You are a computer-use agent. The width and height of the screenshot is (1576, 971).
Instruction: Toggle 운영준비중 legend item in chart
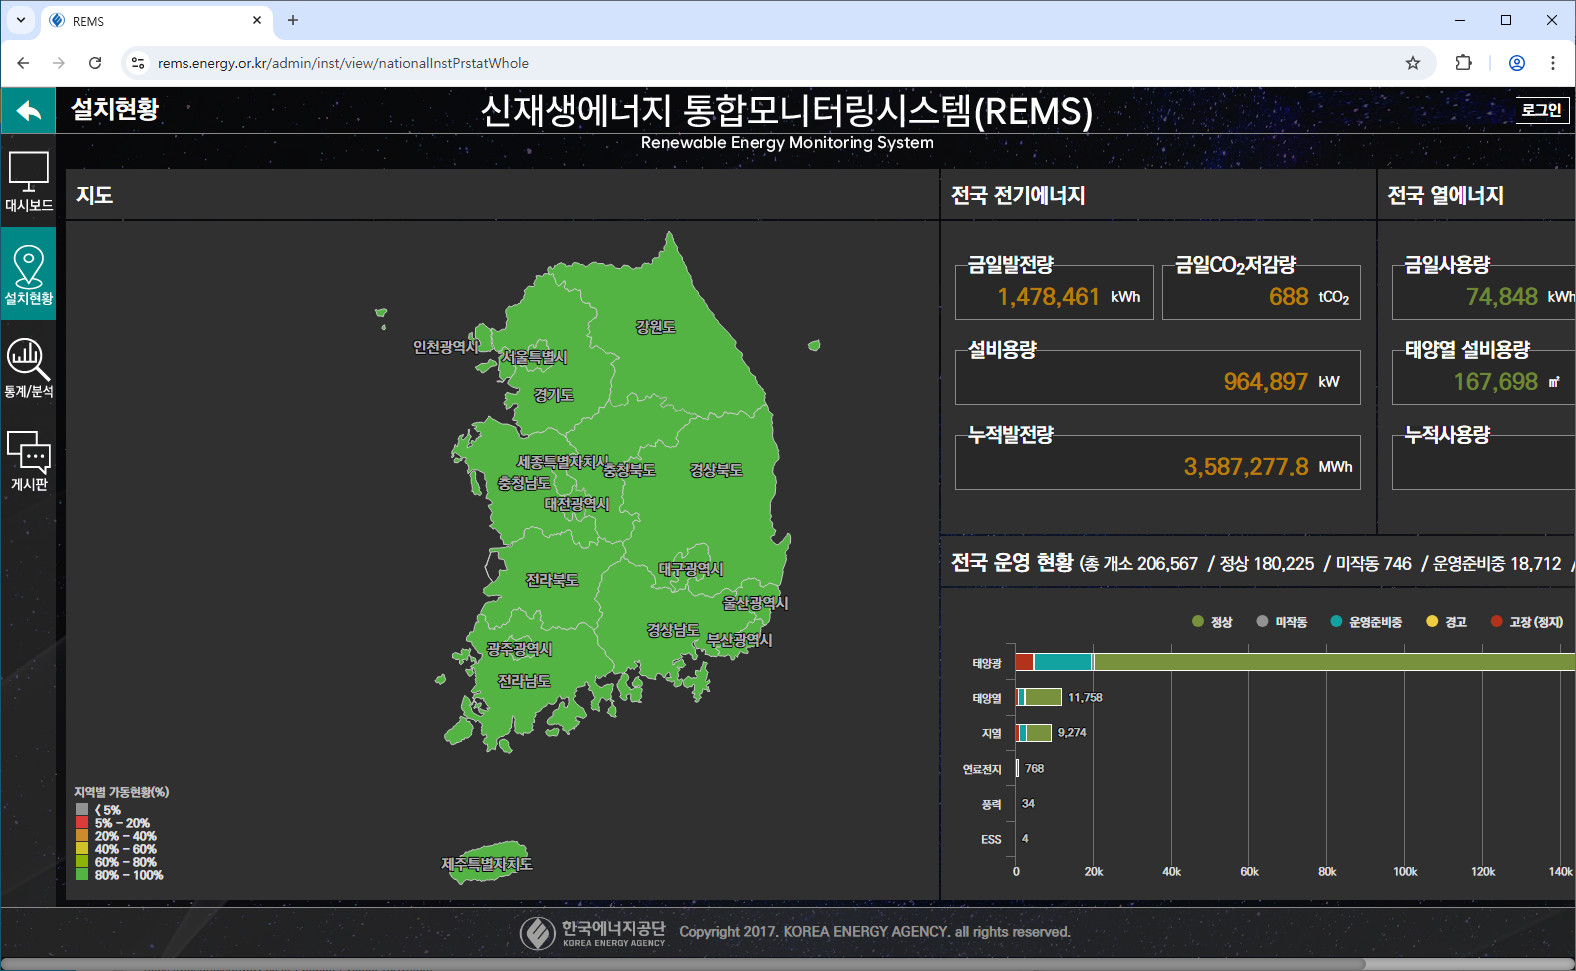click(x=1366, y=622)
